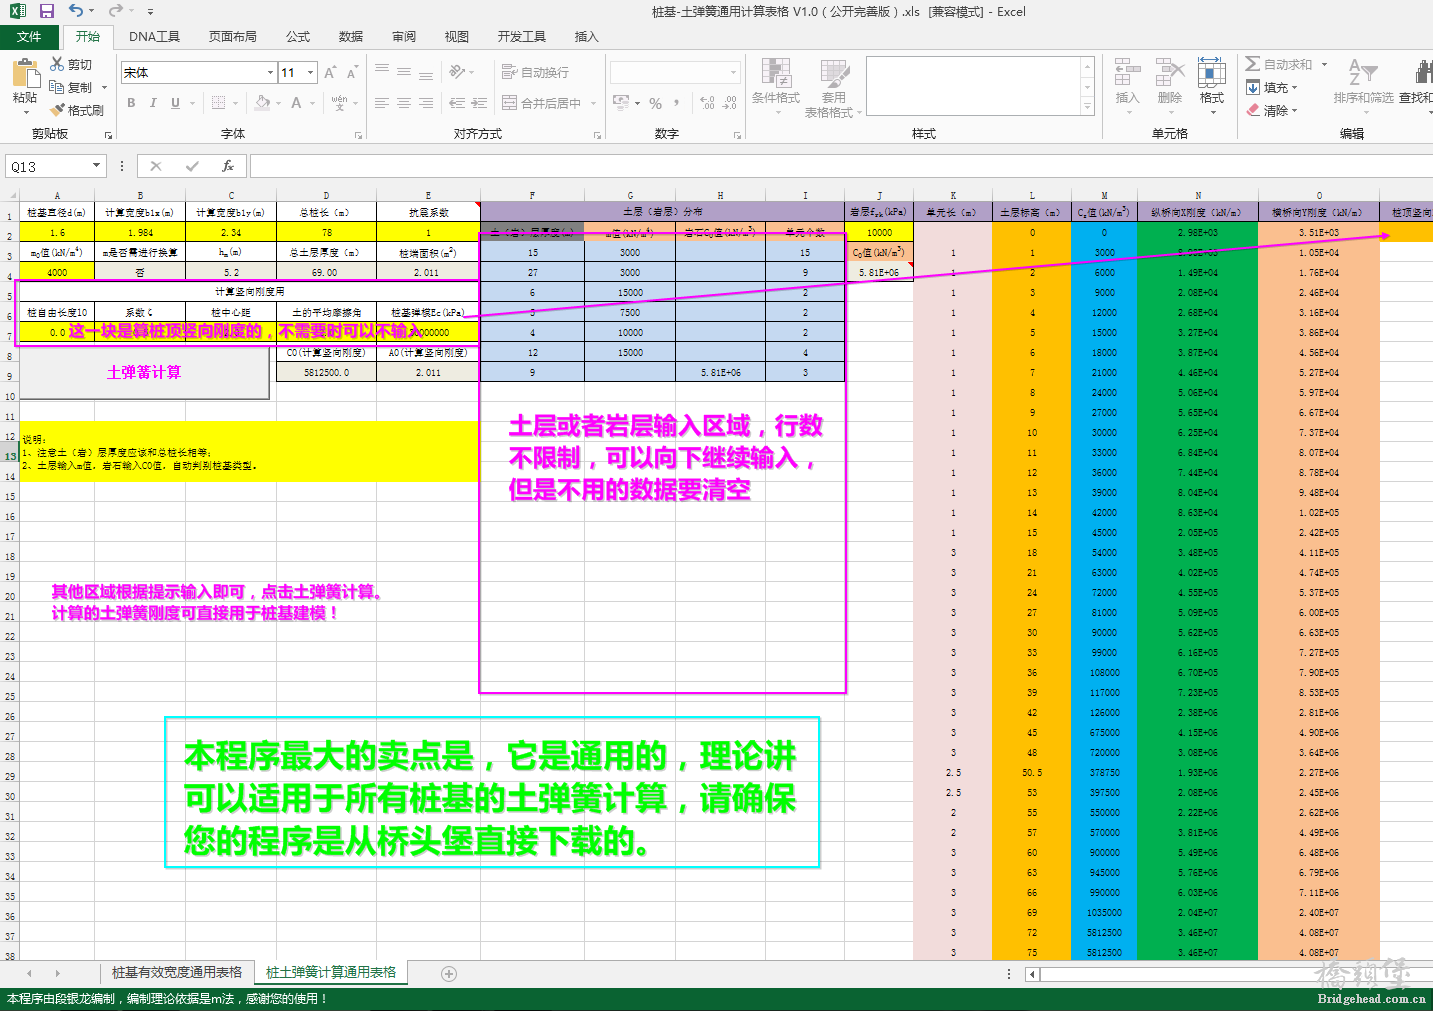Viewport: 1433px width, 1011px height.
Task: Toggle Wrap Text (自动换行)
Action: coord(535,72)
